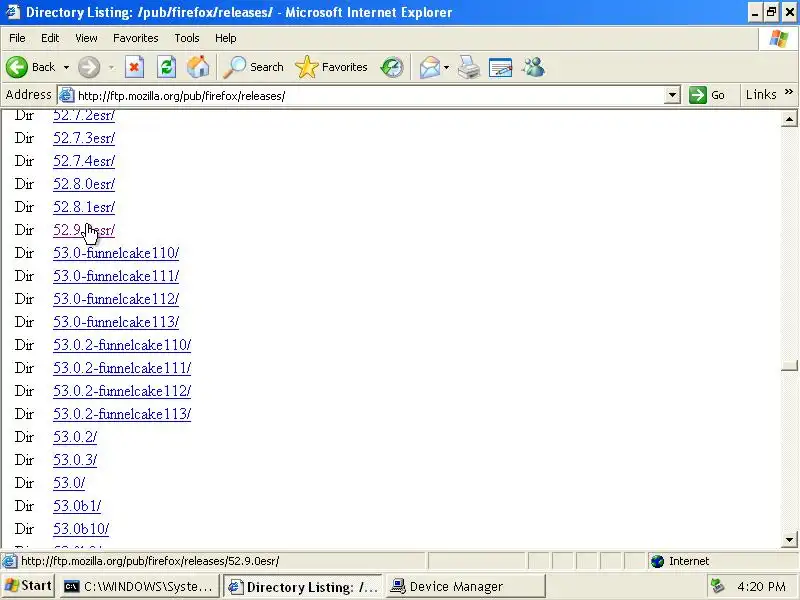Open Favorites star icon

click(x=306, y=67)
